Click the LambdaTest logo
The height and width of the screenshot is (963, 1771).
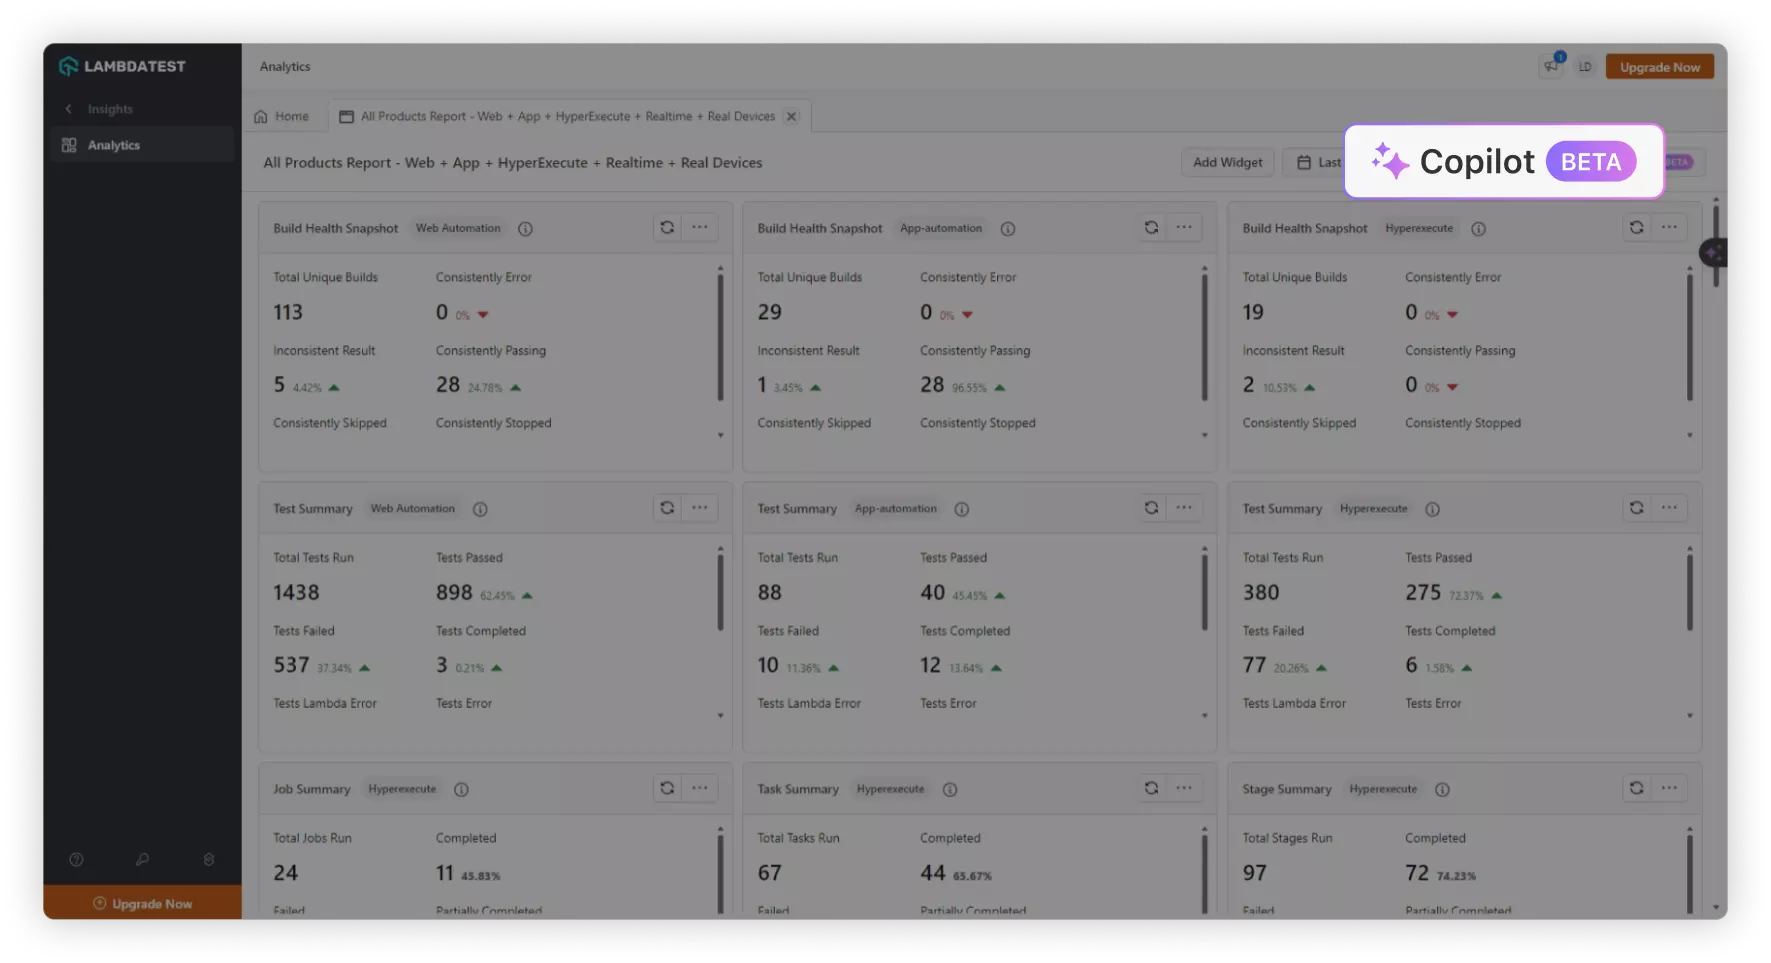pos(122,67)
